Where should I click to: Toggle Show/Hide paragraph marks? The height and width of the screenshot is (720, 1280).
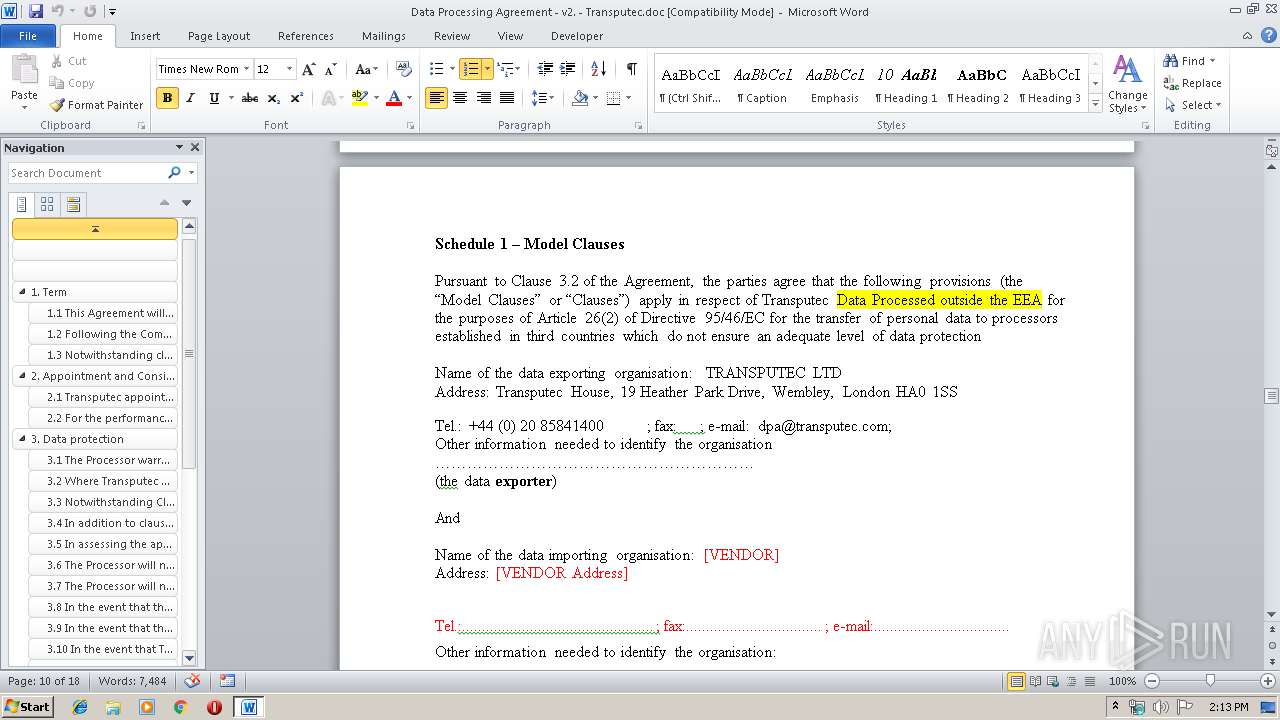click(631, 69)
